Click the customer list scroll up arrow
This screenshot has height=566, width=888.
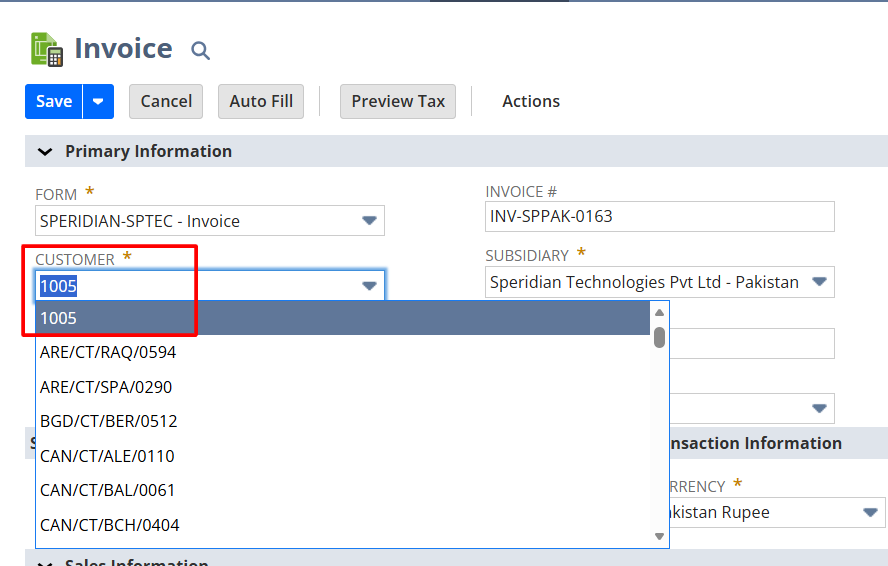coord(659,312)
